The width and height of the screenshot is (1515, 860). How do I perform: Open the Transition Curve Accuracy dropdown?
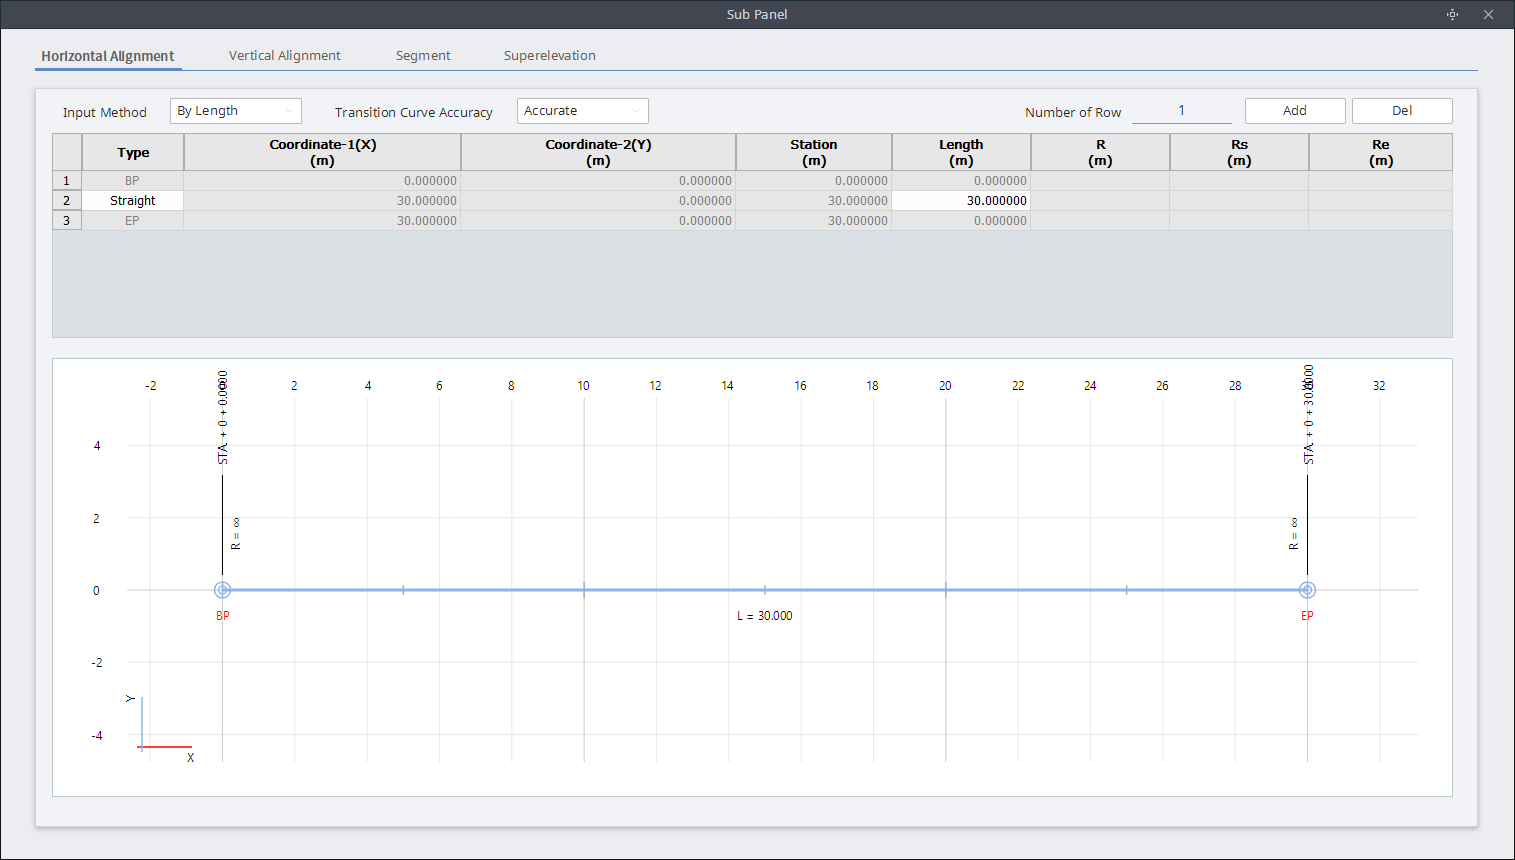583,111
